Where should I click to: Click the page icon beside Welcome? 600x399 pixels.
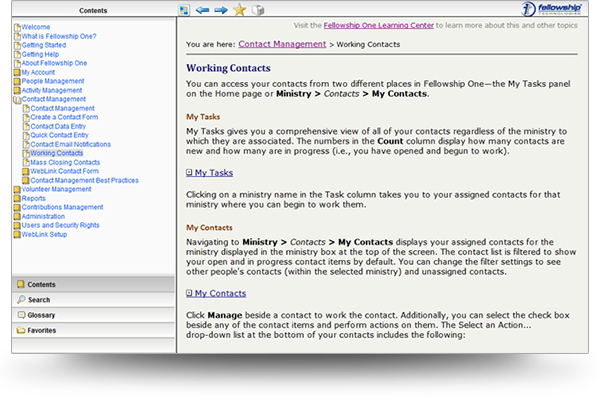[17, 27]
